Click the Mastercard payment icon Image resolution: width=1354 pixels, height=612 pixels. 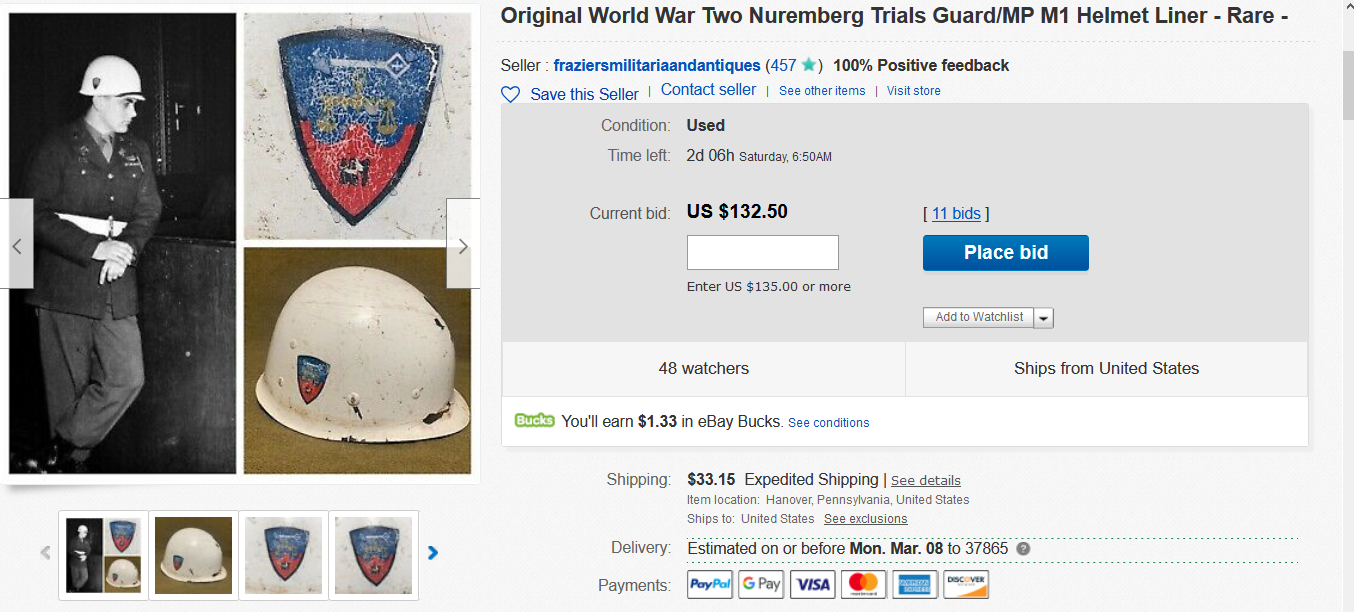[863, 584]
